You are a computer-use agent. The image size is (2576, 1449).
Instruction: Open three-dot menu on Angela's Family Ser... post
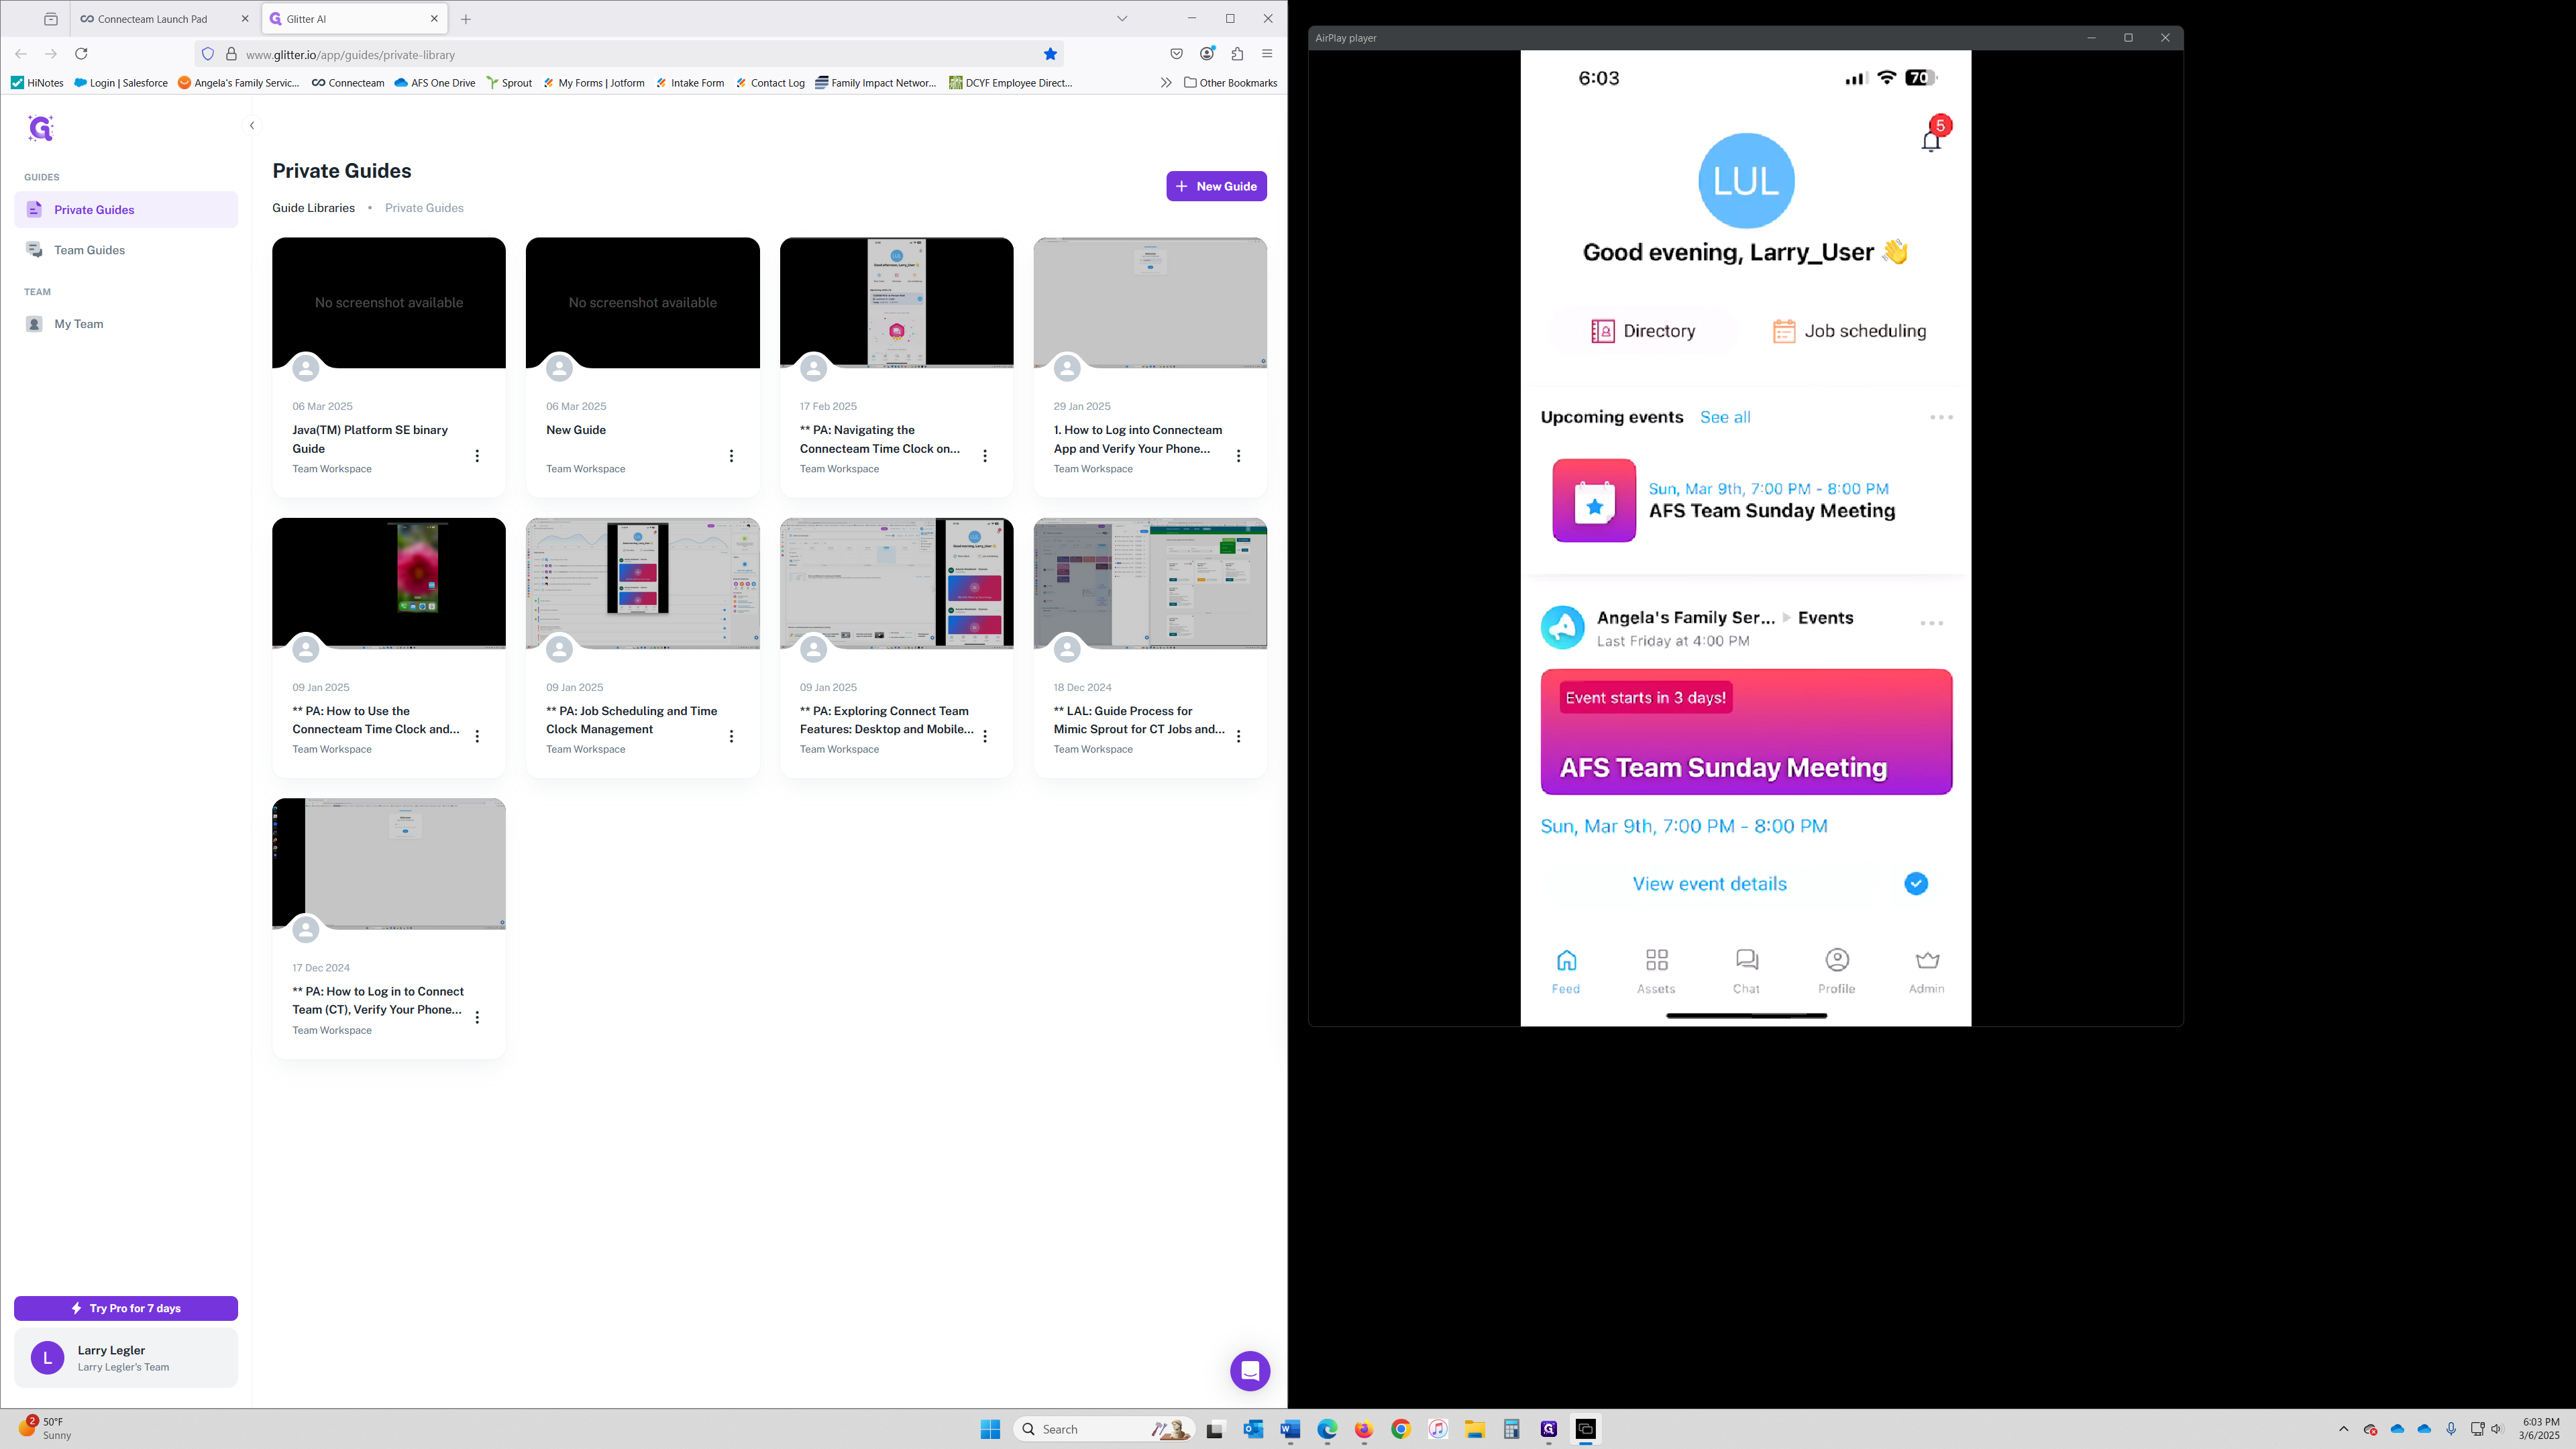click(1931, 623)
